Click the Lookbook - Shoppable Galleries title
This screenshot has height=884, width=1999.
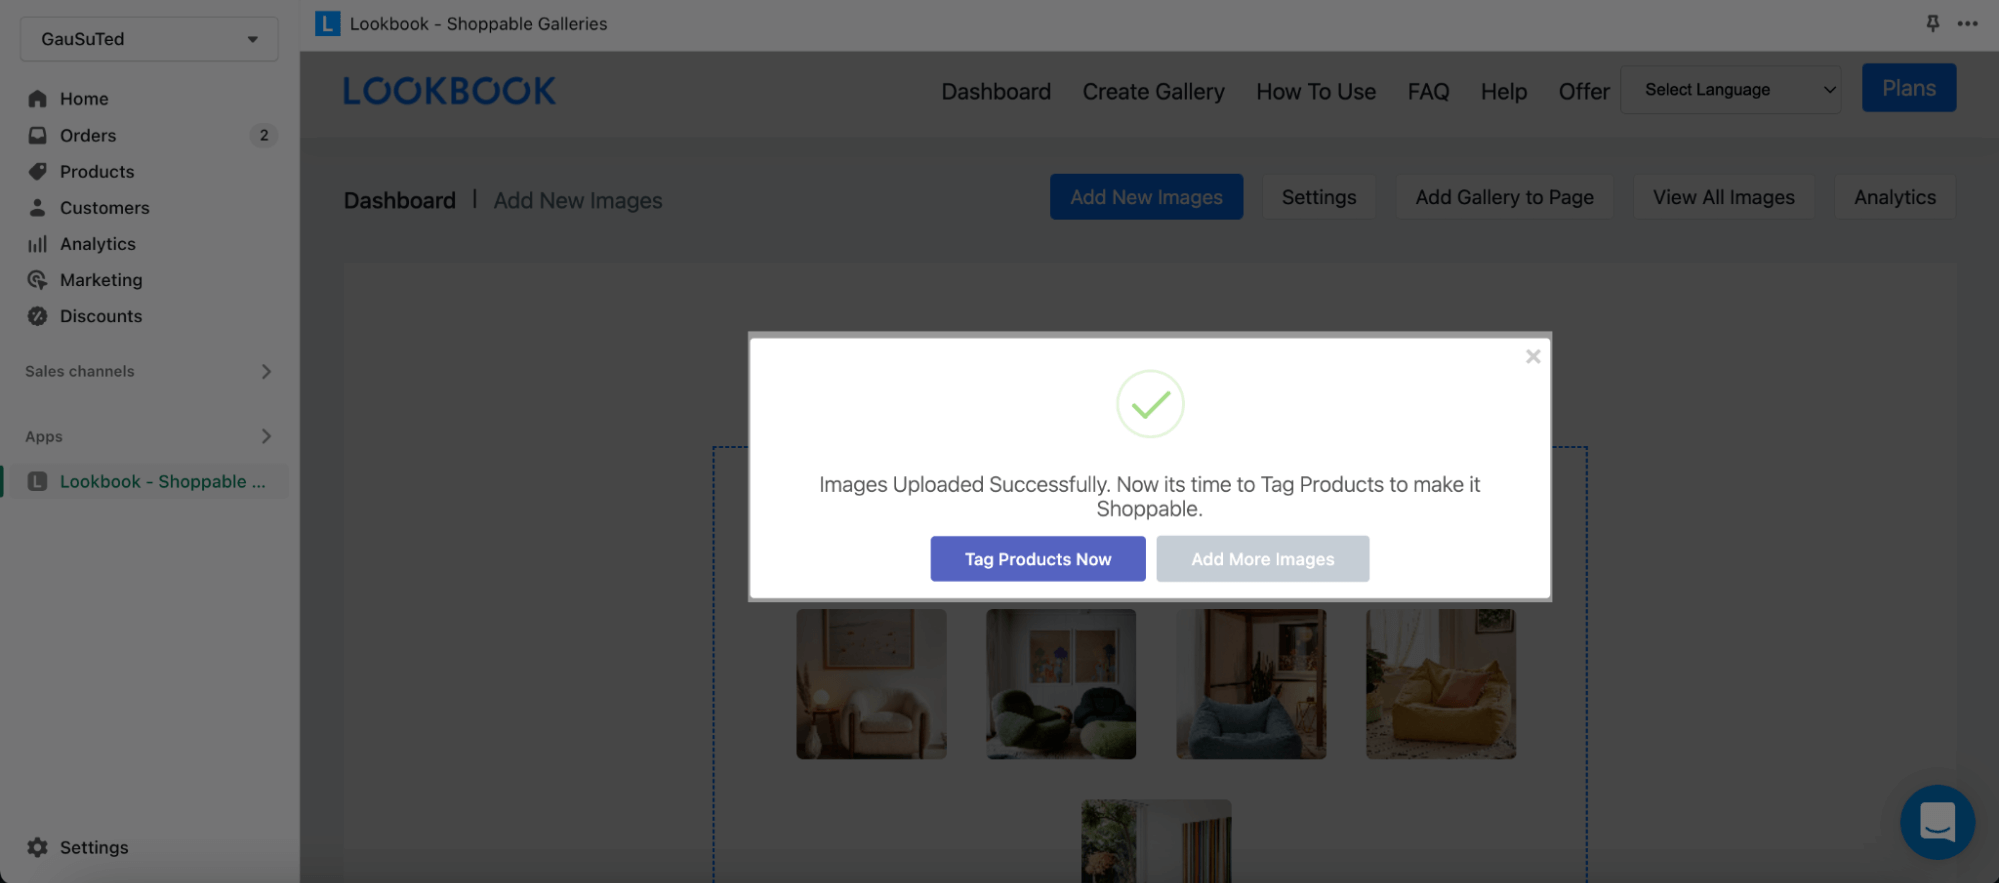click(478, 23)
